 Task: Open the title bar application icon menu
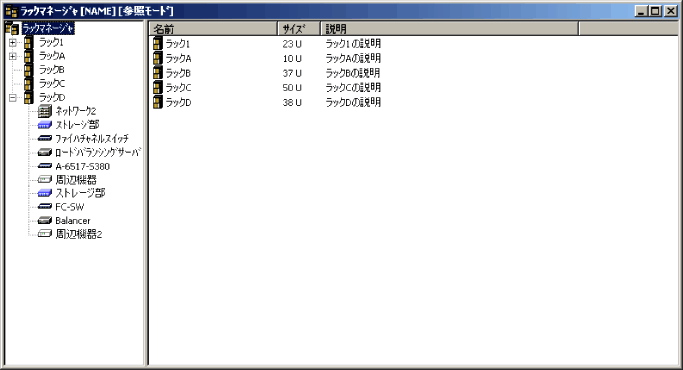click(11, 11)
